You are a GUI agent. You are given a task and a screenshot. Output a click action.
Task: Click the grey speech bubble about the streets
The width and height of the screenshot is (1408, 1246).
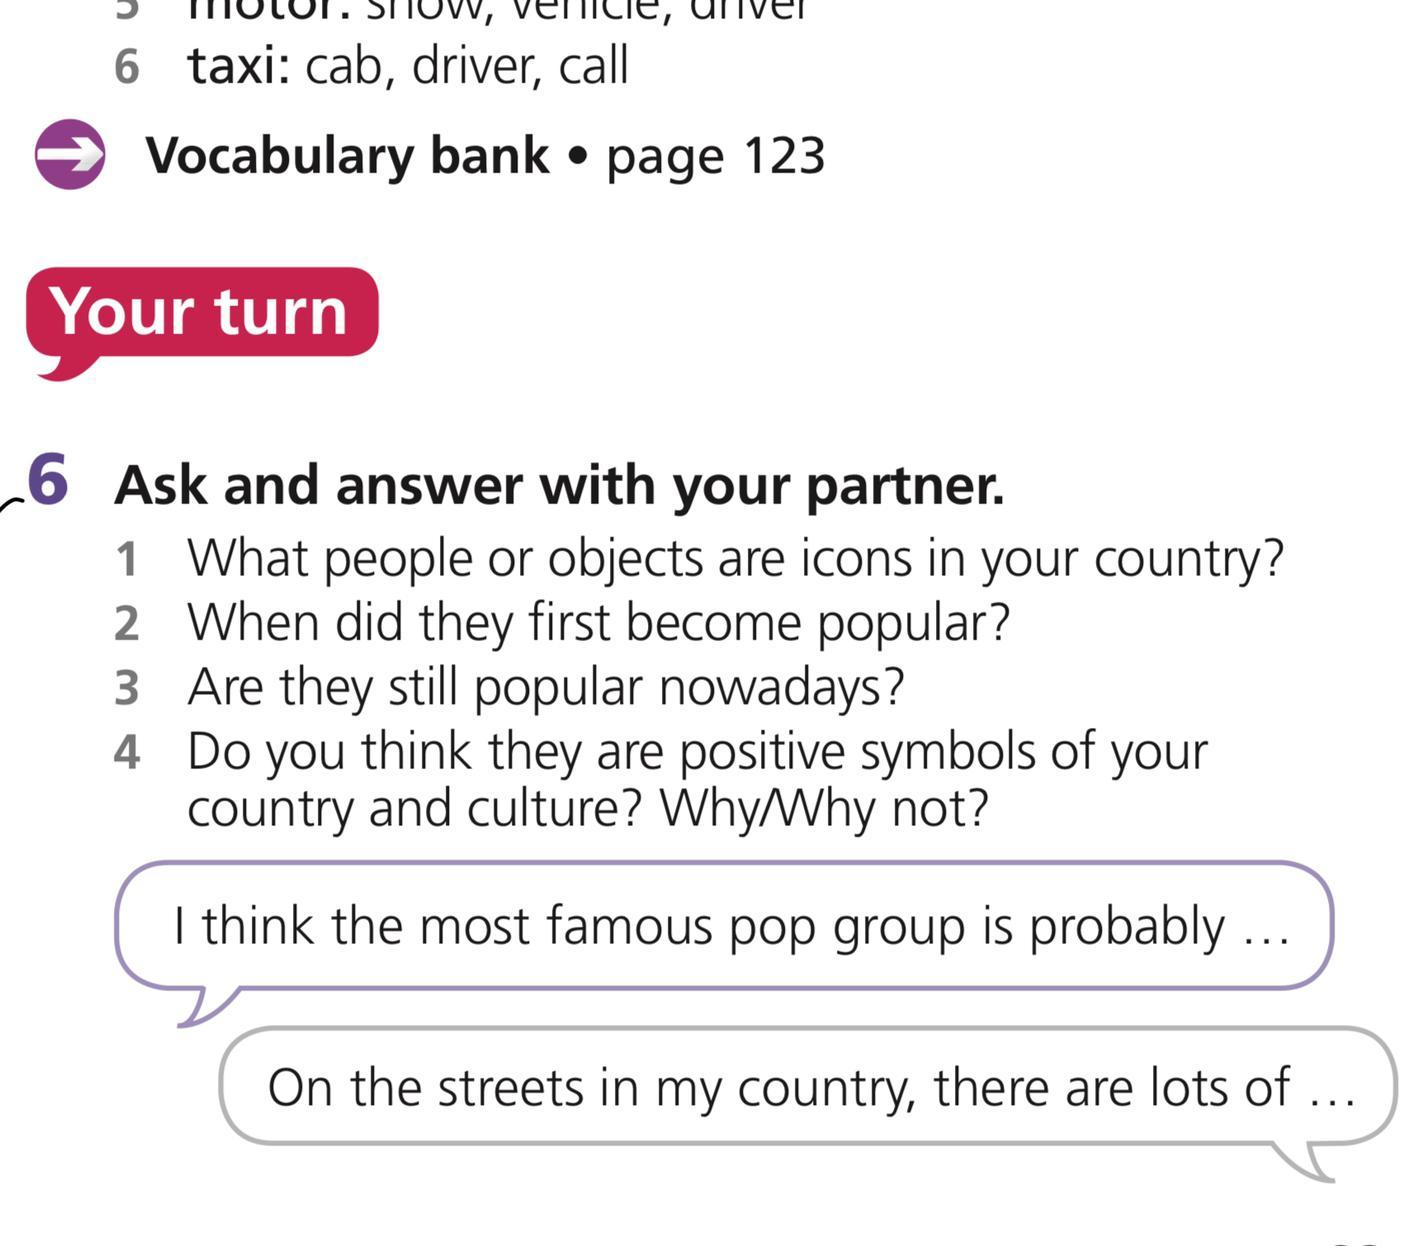pos(810,1087)
